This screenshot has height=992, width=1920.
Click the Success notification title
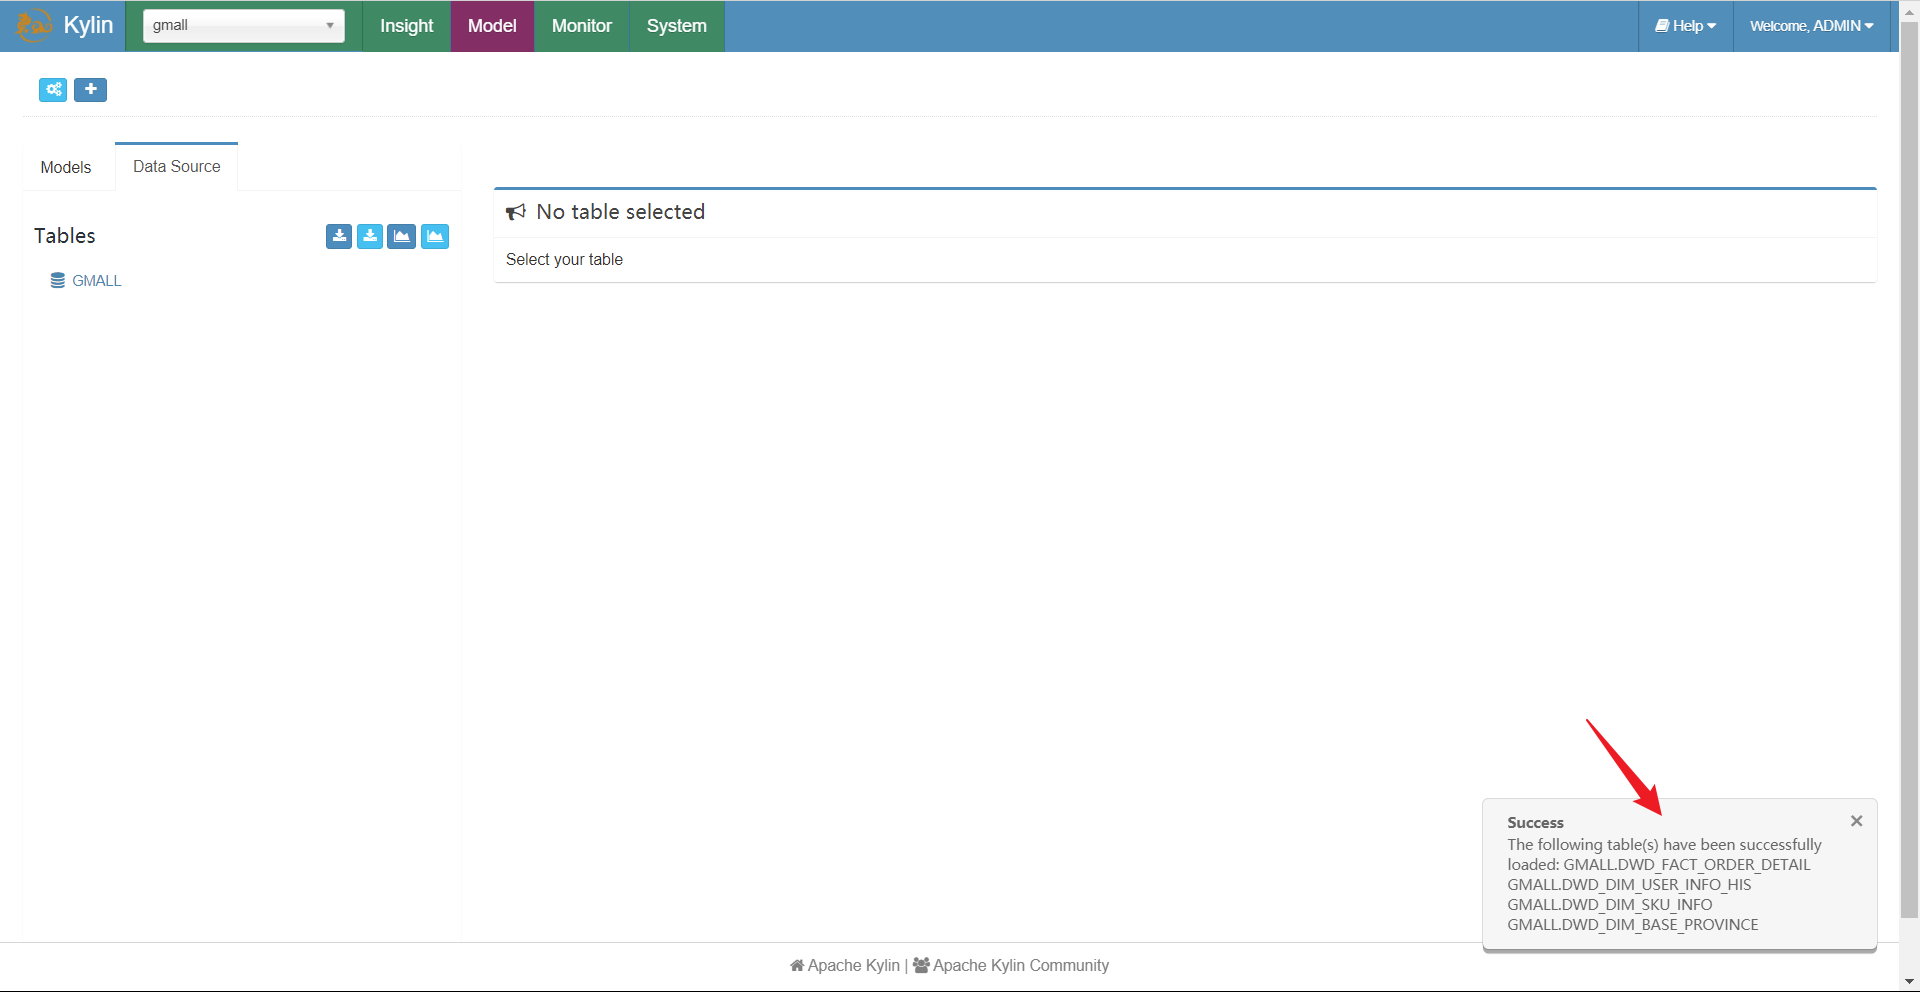click(1535, 823)
